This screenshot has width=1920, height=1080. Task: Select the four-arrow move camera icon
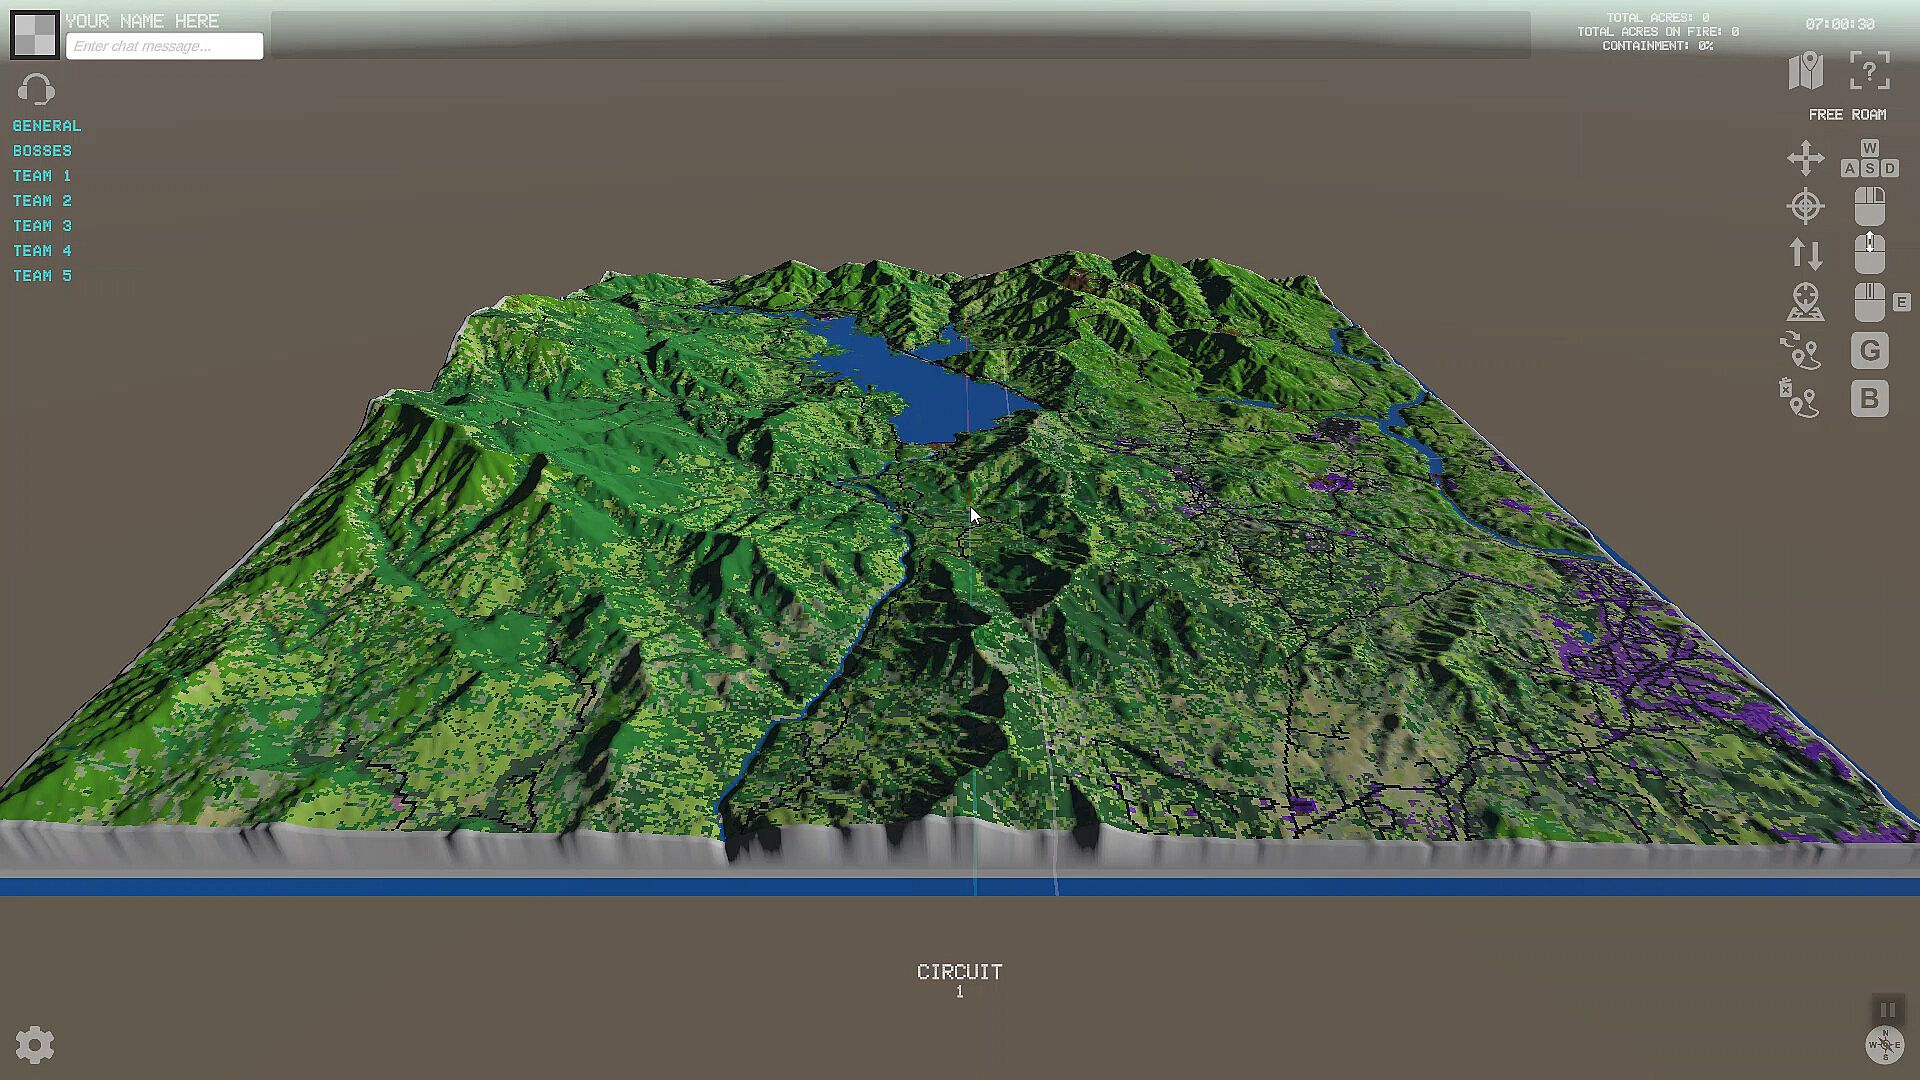point(1806,158)
